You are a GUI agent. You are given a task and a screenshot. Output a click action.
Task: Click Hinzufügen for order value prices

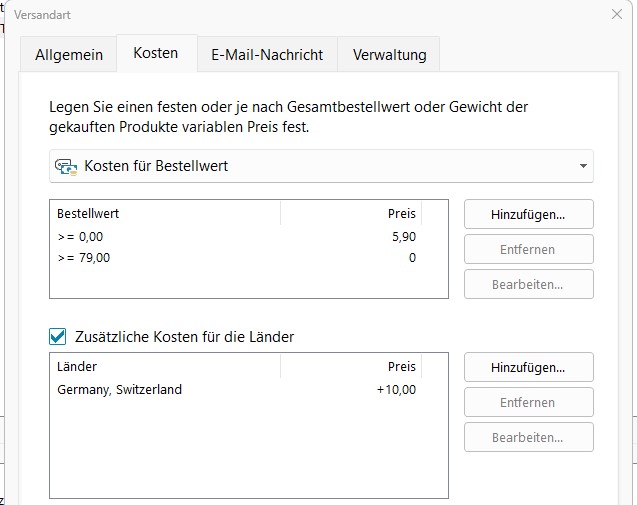coord(528,214)
